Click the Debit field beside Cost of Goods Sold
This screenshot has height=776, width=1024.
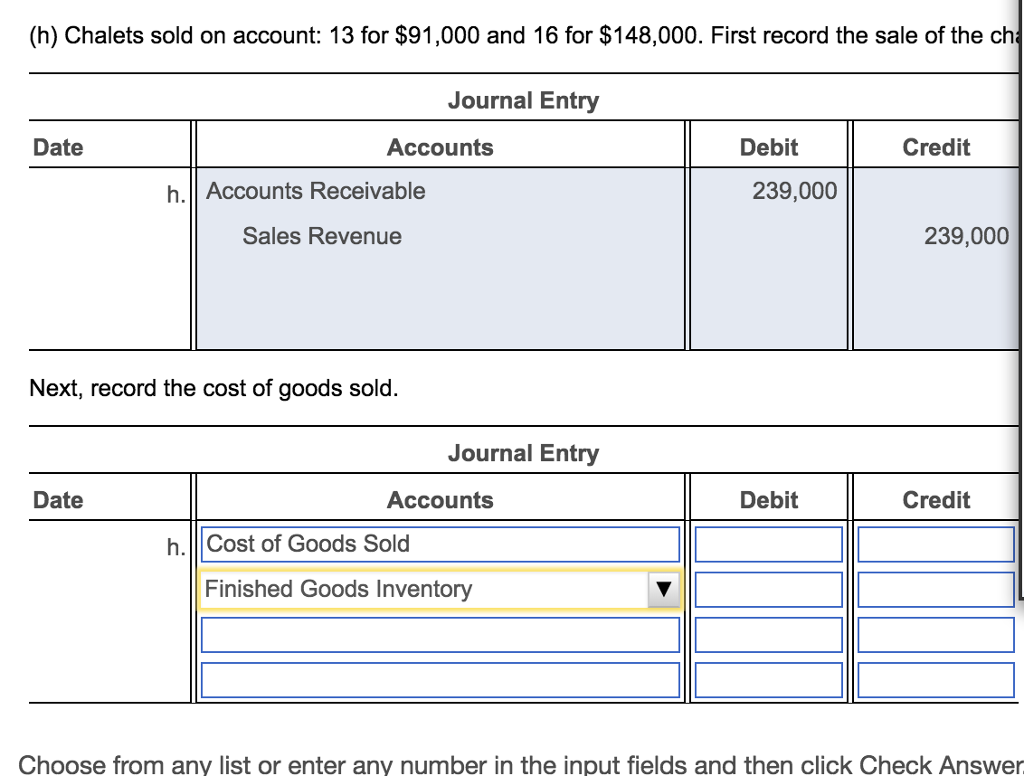[x=768, y=544]
